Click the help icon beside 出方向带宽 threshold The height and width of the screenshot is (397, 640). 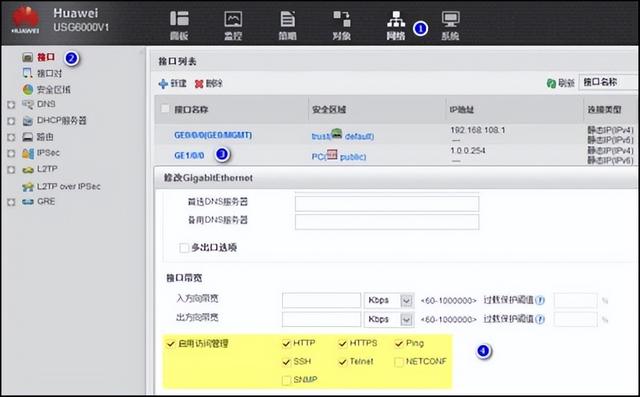click(540, 319)
